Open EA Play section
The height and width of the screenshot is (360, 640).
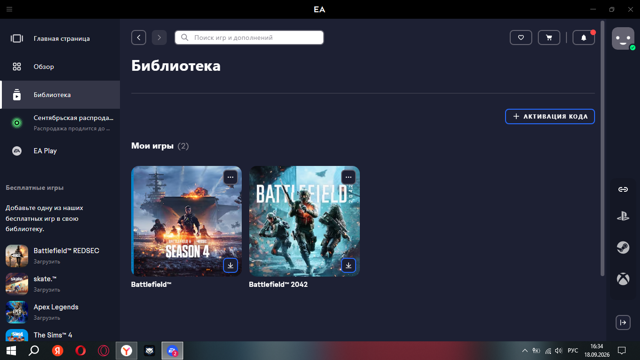point(60,151)
